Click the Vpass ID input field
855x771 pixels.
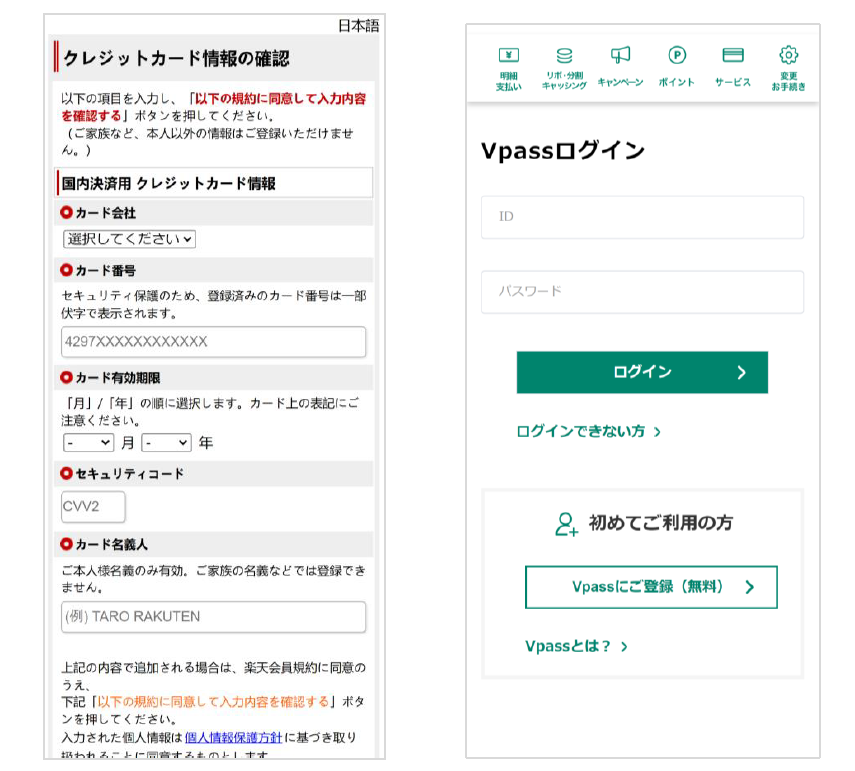tap(642, 217)
